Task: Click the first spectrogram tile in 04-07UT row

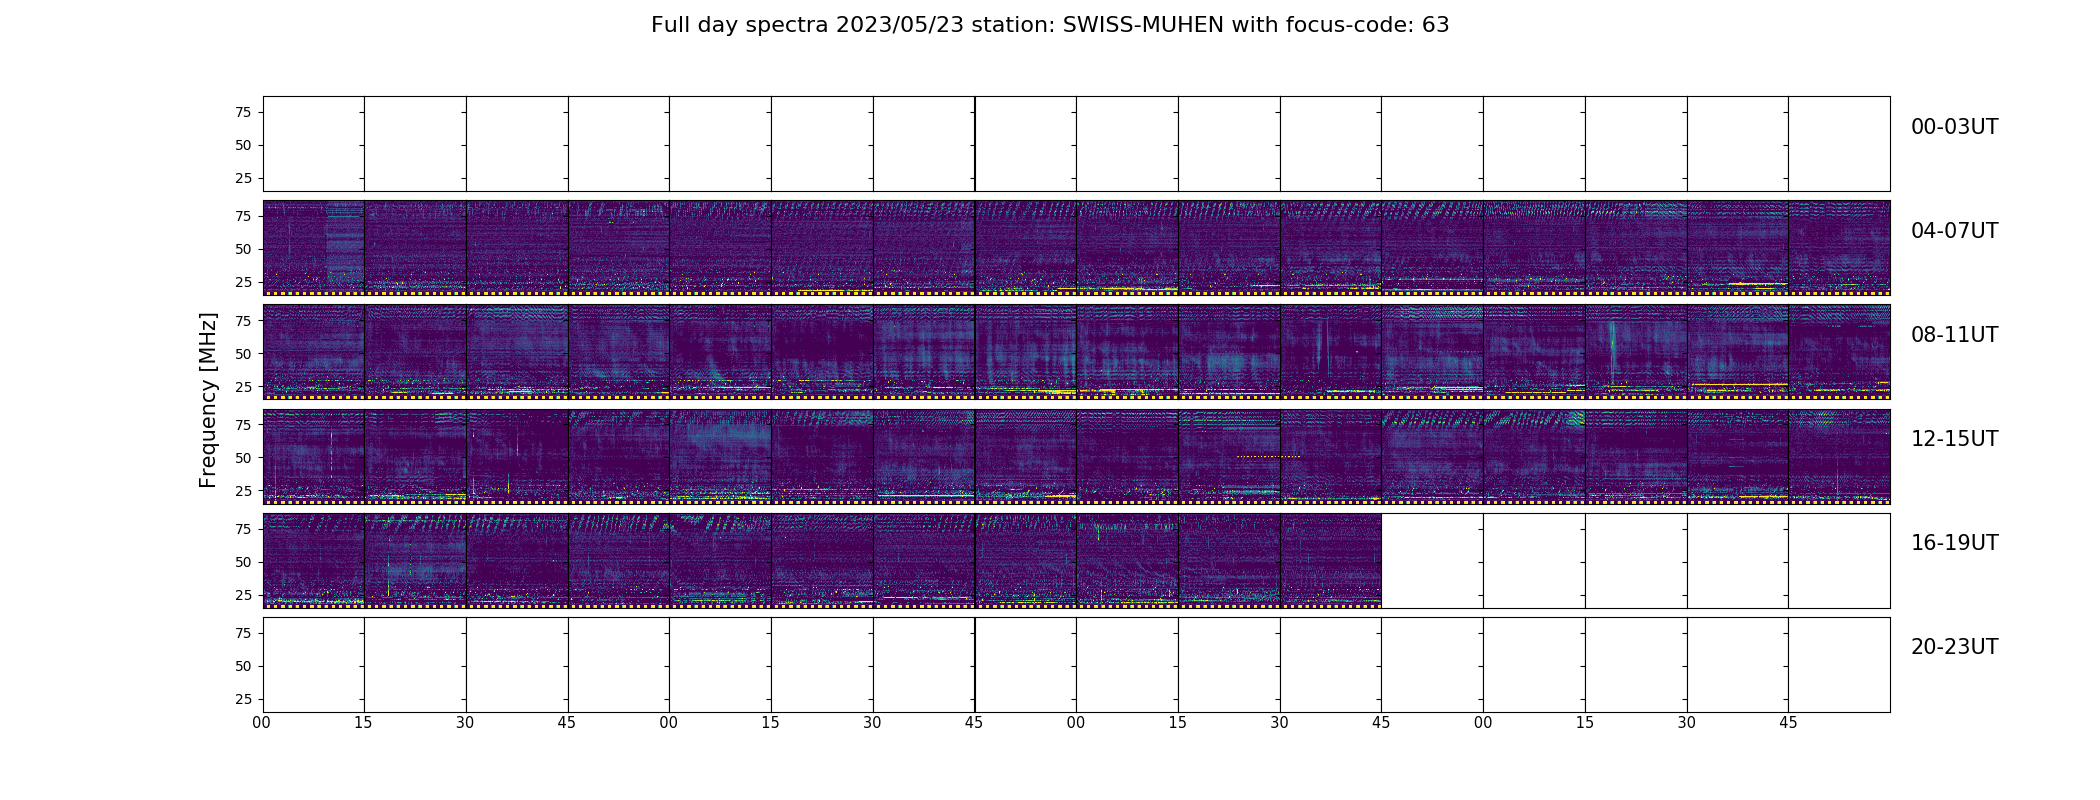Action: click(314, 248)
